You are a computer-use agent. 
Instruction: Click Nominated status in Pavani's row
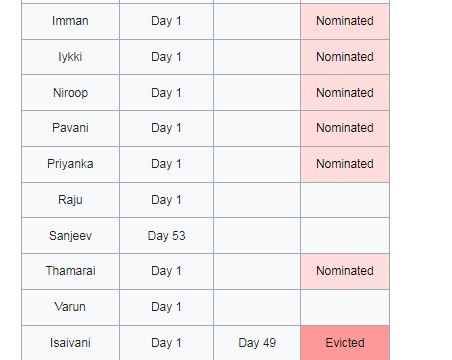click(345, 128)
